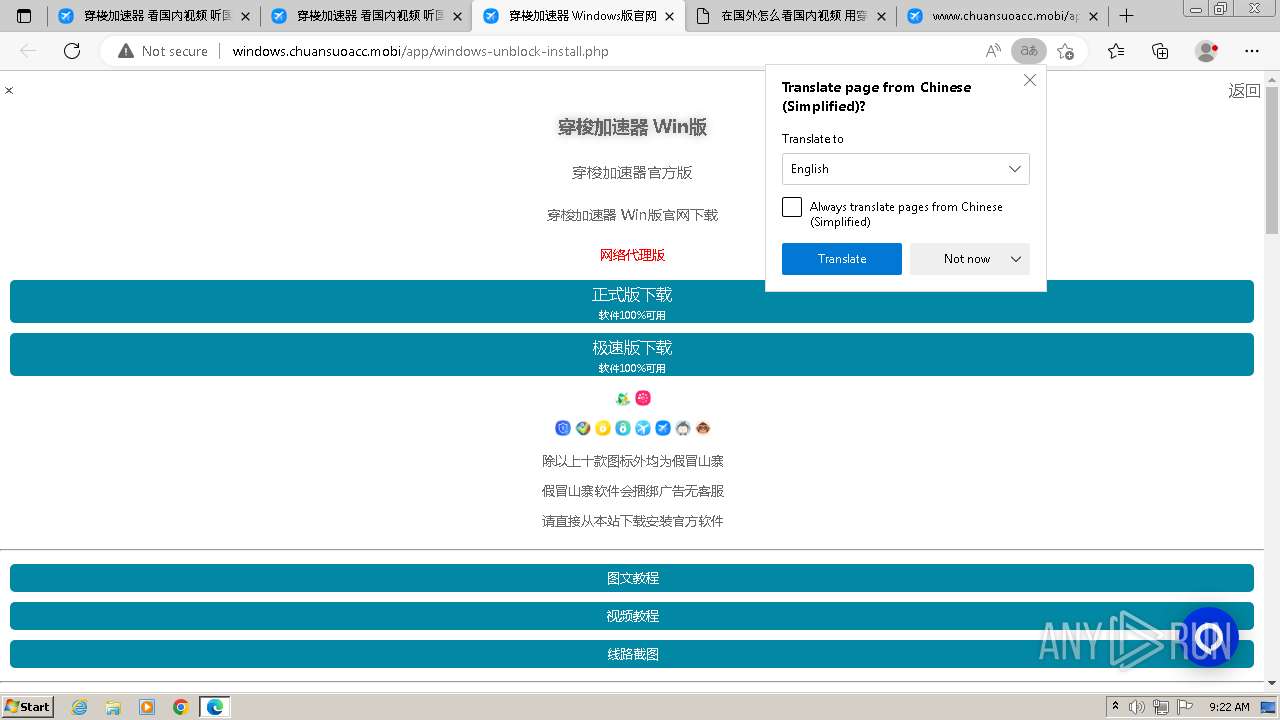The height and width of the screenshot is (720, 1280).
Task: Open Internet Explorer from taskbar
Action: tap(79, 707)
